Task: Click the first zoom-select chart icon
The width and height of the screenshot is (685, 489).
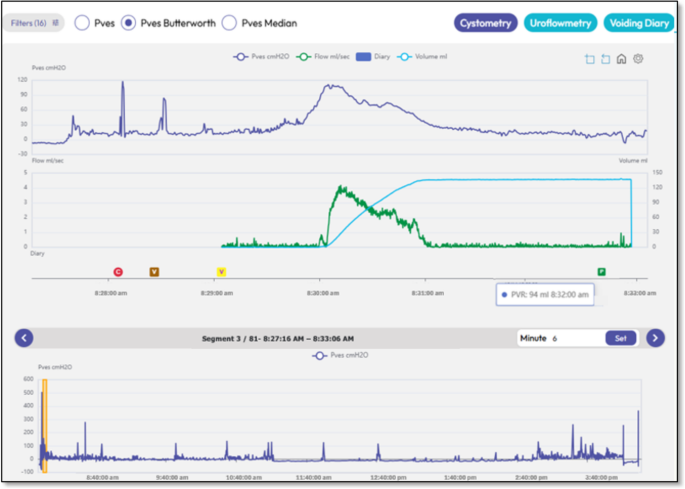Action: pyautogui.click(x=590, y=59)
